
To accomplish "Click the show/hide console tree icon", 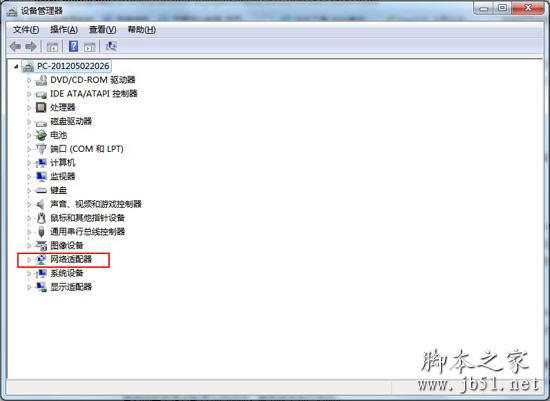I will tap(52, 46).
